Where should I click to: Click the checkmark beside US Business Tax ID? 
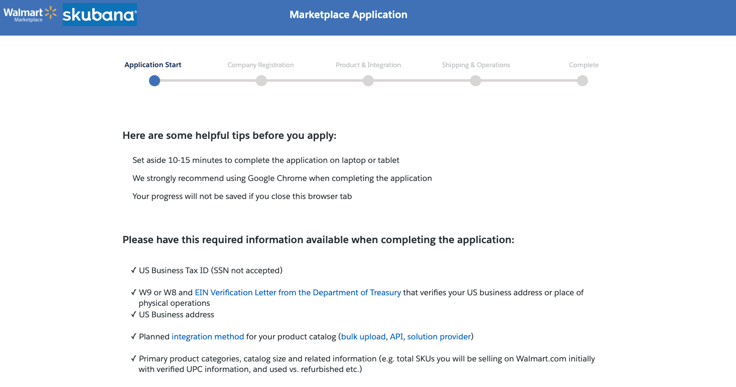tap(134, 271)
